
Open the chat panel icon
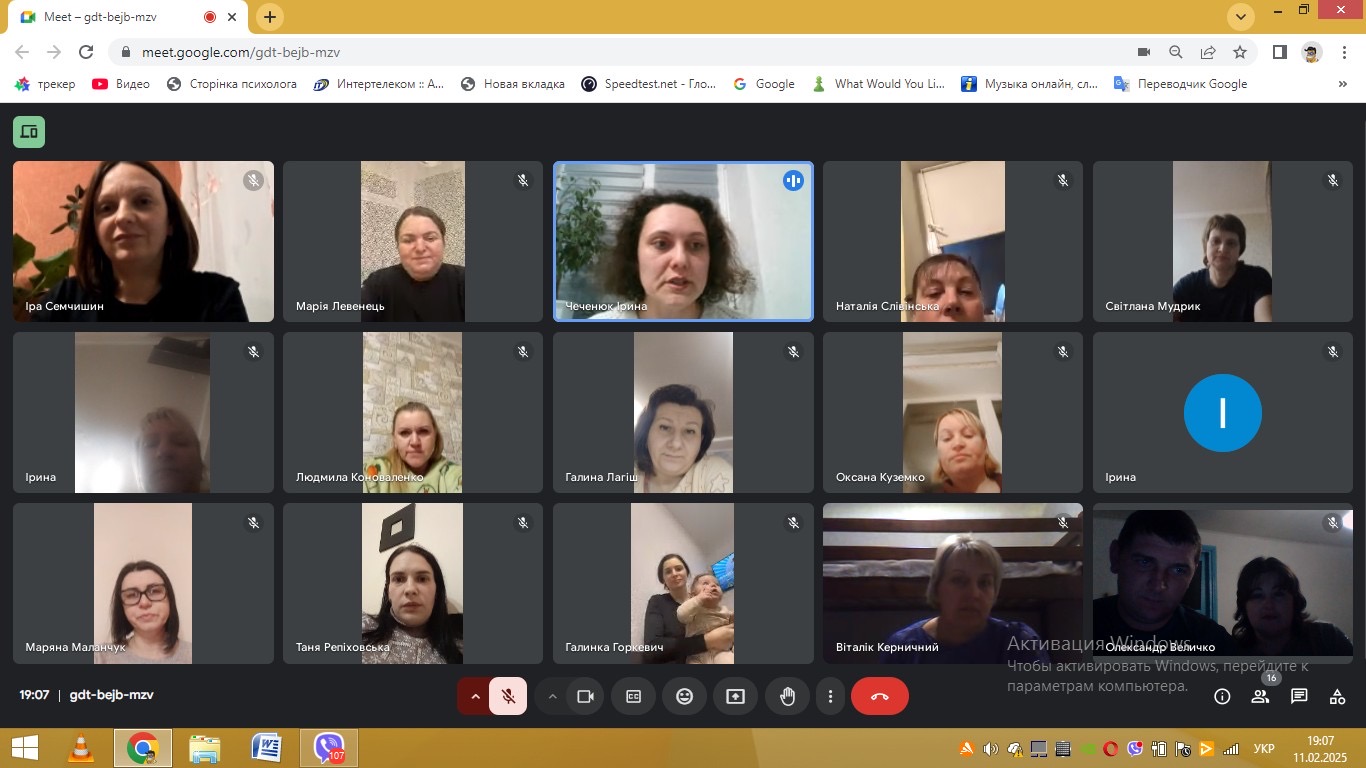click(x=1298, y=697)
